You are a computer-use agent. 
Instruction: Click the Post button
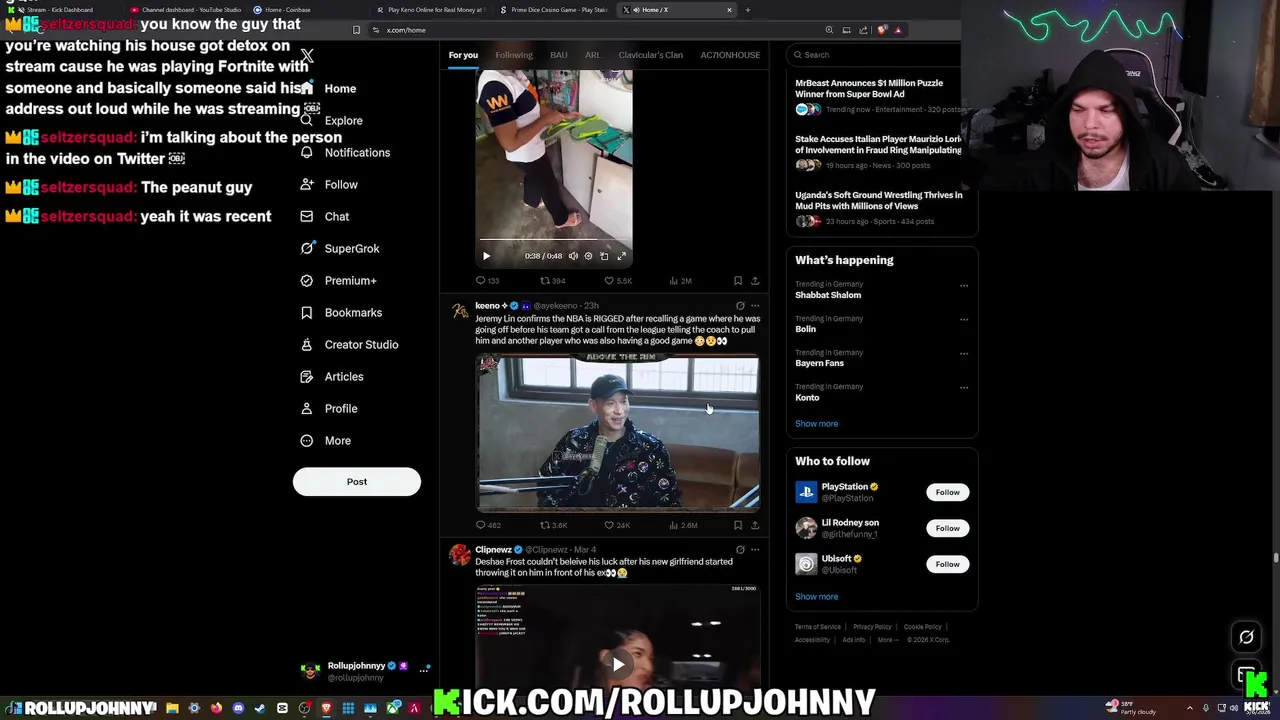point(357,482)
